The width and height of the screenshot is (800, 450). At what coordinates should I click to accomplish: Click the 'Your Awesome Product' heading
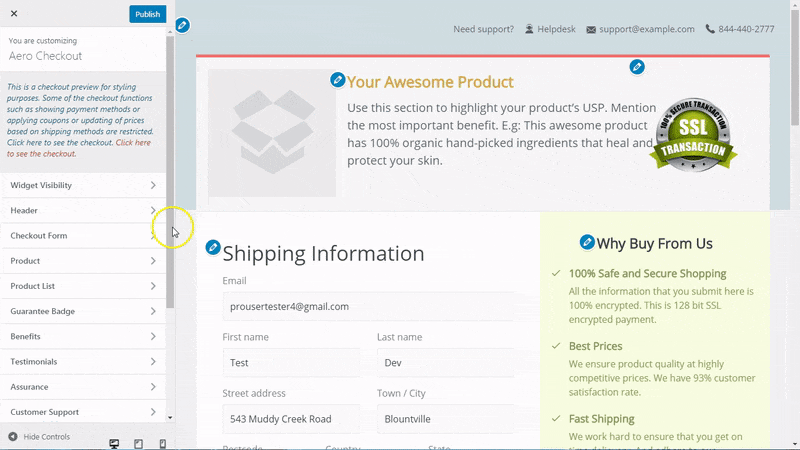[430, 82]
